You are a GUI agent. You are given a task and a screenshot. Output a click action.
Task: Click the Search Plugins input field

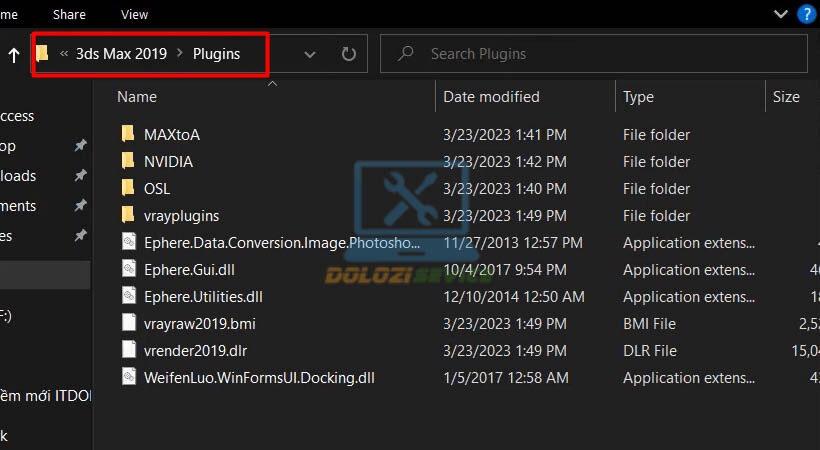[x=594, y=53]
